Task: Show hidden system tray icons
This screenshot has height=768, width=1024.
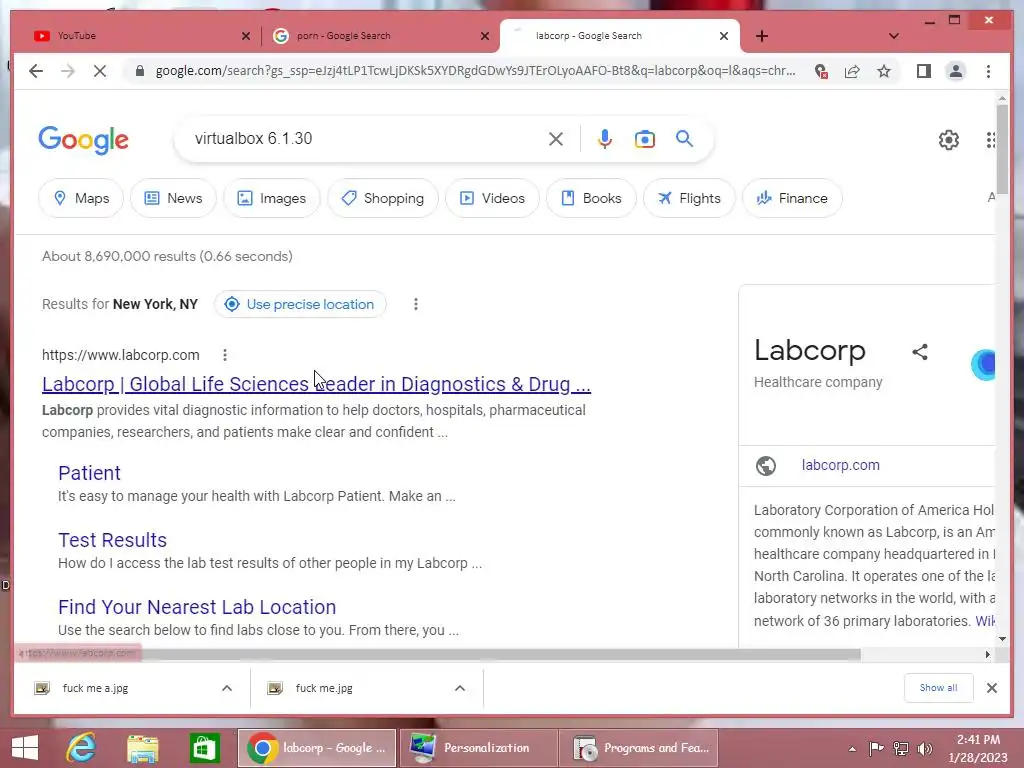Action: point(852,749)
